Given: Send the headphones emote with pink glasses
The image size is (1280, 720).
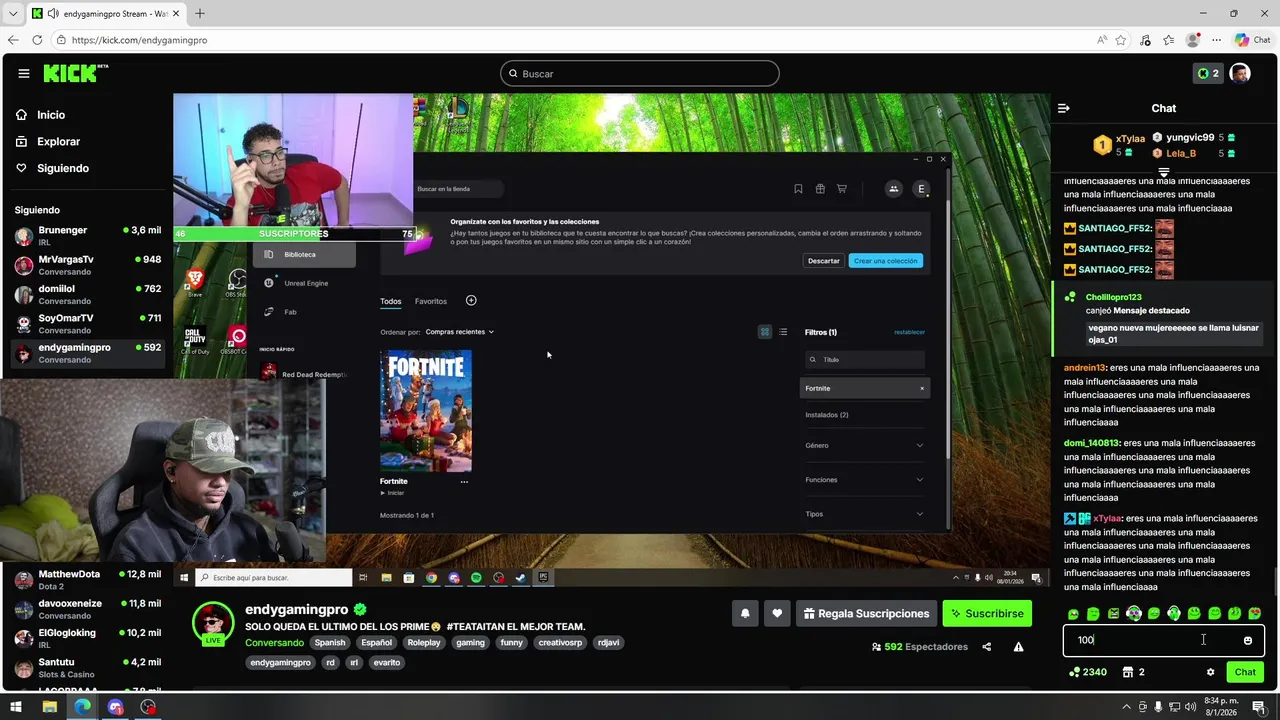Looking at the screenshot, I should pyautogui.click(x=1134, y=613).
